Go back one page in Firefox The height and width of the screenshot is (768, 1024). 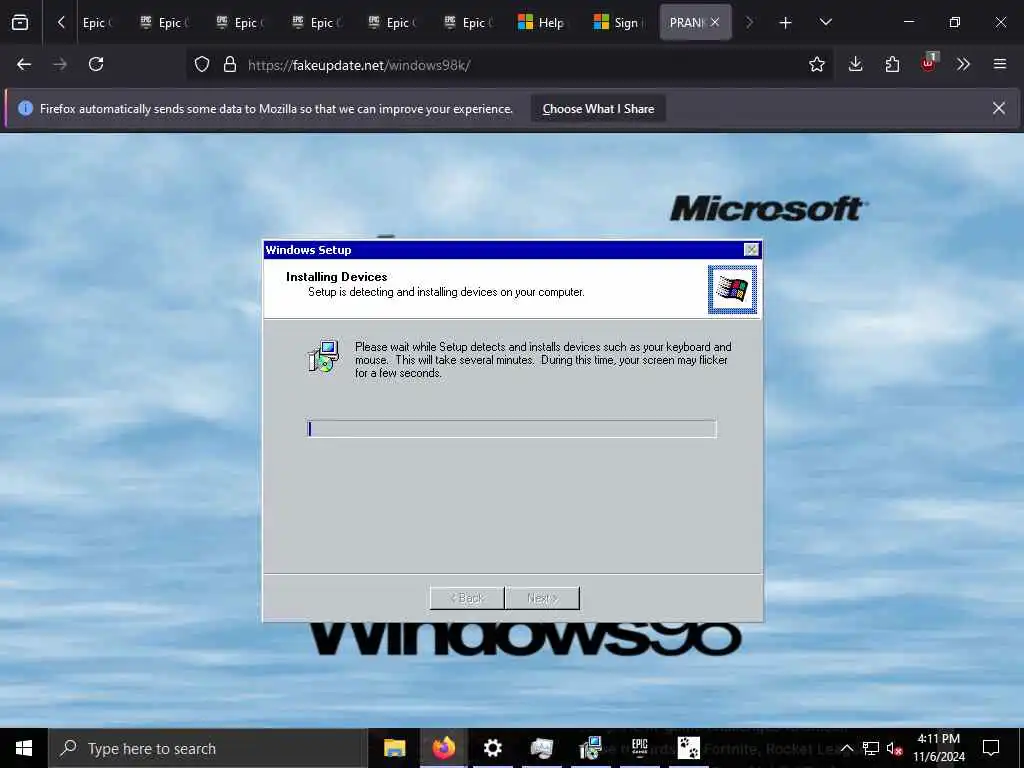[24, 64]
